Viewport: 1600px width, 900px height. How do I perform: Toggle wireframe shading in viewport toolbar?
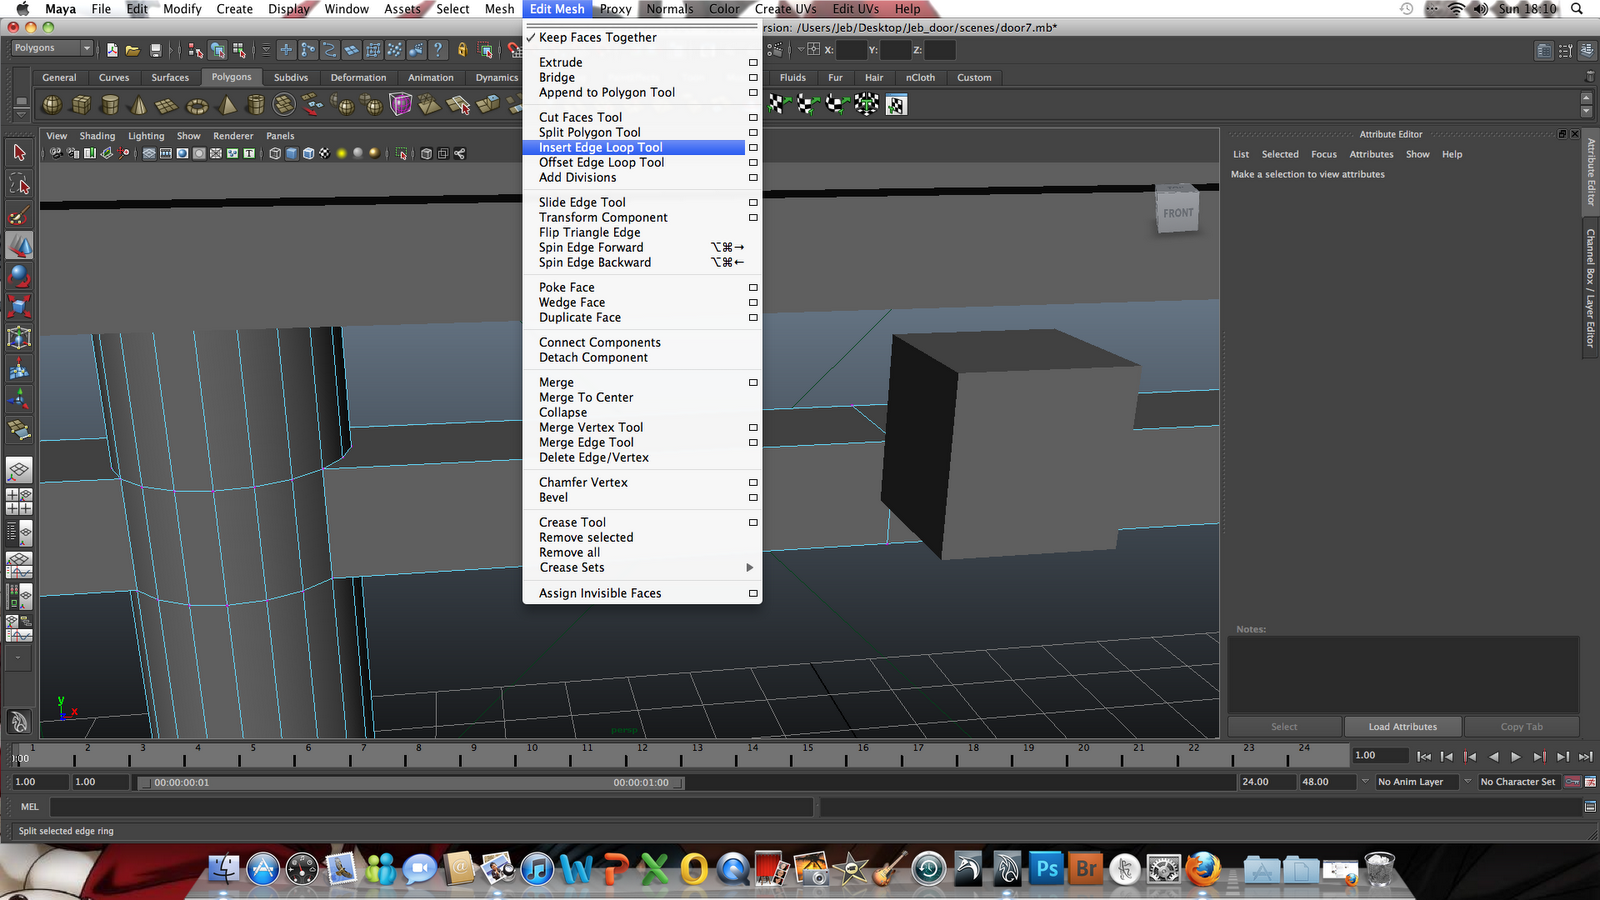coord(275,154)
